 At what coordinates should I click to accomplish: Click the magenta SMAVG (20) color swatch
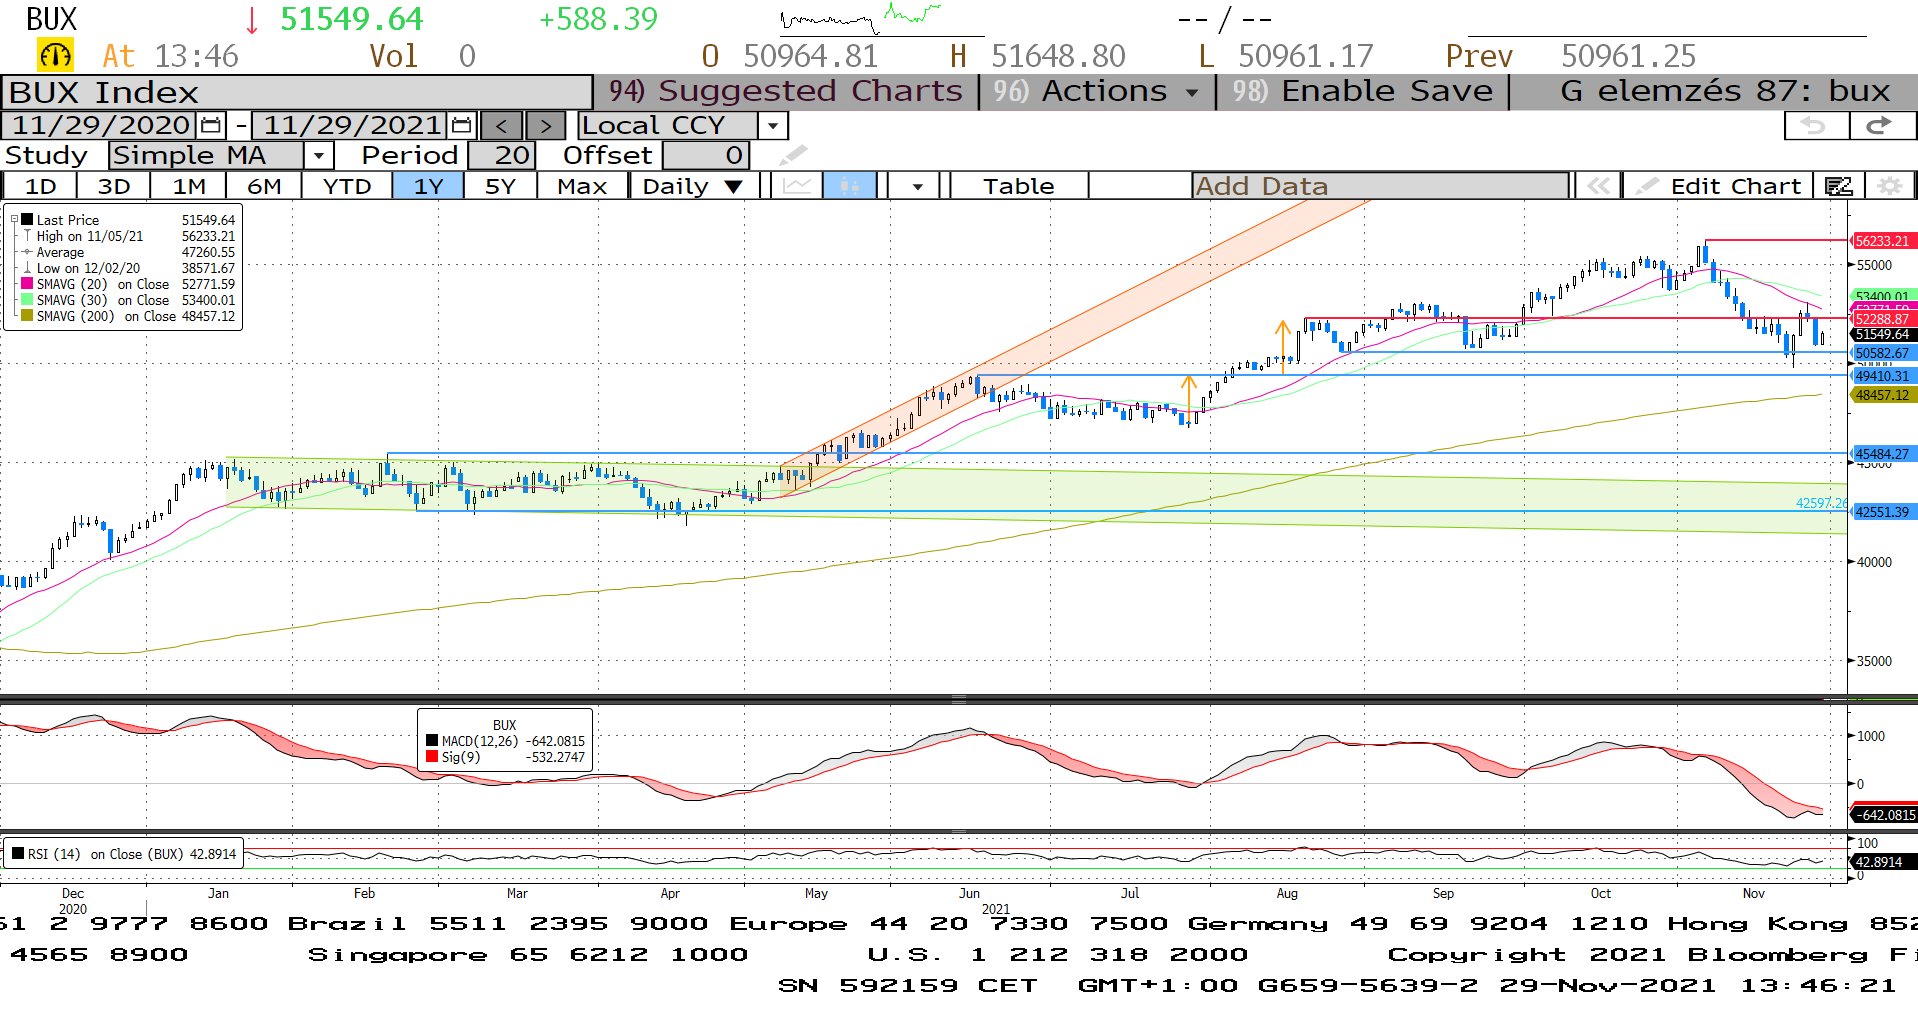pos(27,284)
